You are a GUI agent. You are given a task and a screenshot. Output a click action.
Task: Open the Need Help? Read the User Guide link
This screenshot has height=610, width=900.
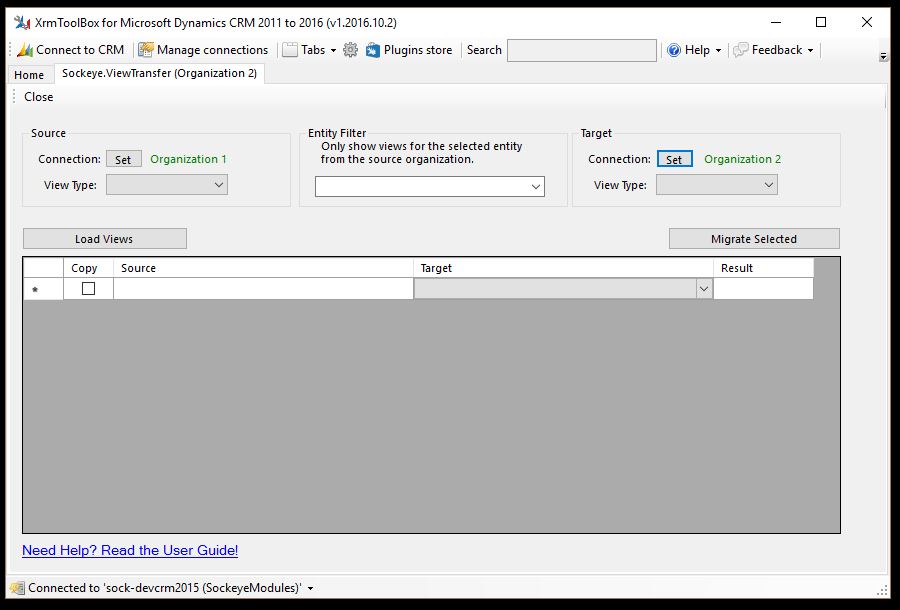(x=130, y=550)
